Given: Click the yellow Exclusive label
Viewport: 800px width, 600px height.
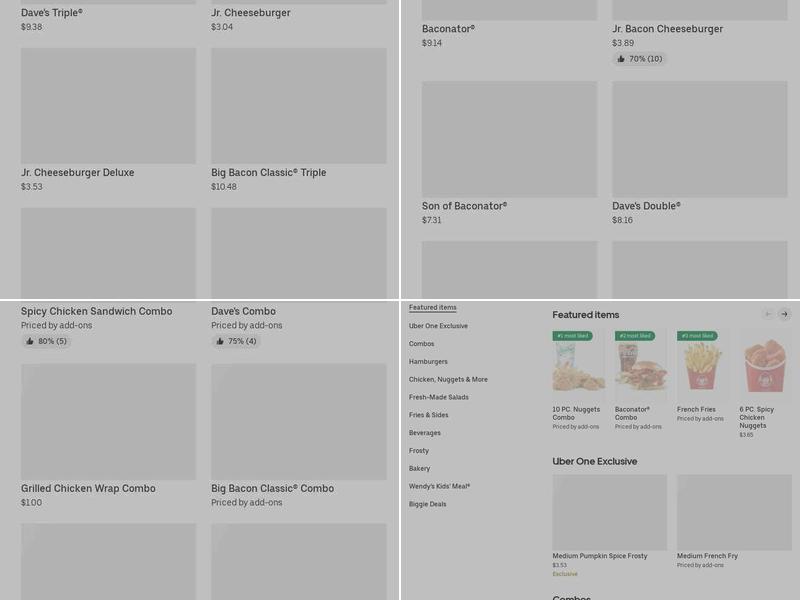Looking at the screenshot, I should (565, 574).
